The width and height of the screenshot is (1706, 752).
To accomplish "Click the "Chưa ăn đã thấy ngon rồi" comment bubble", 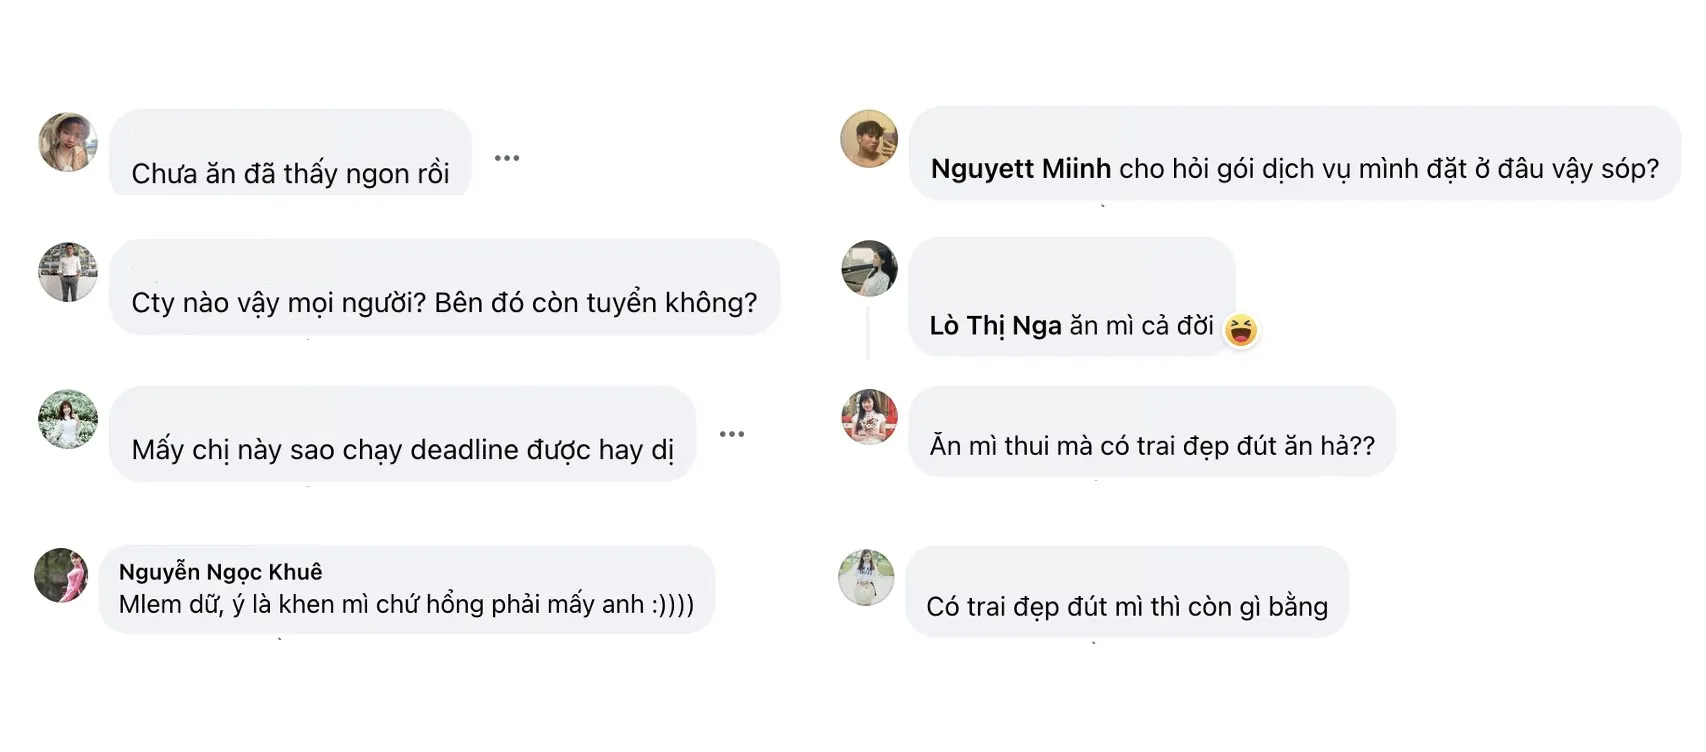I will tap(290, 173).
